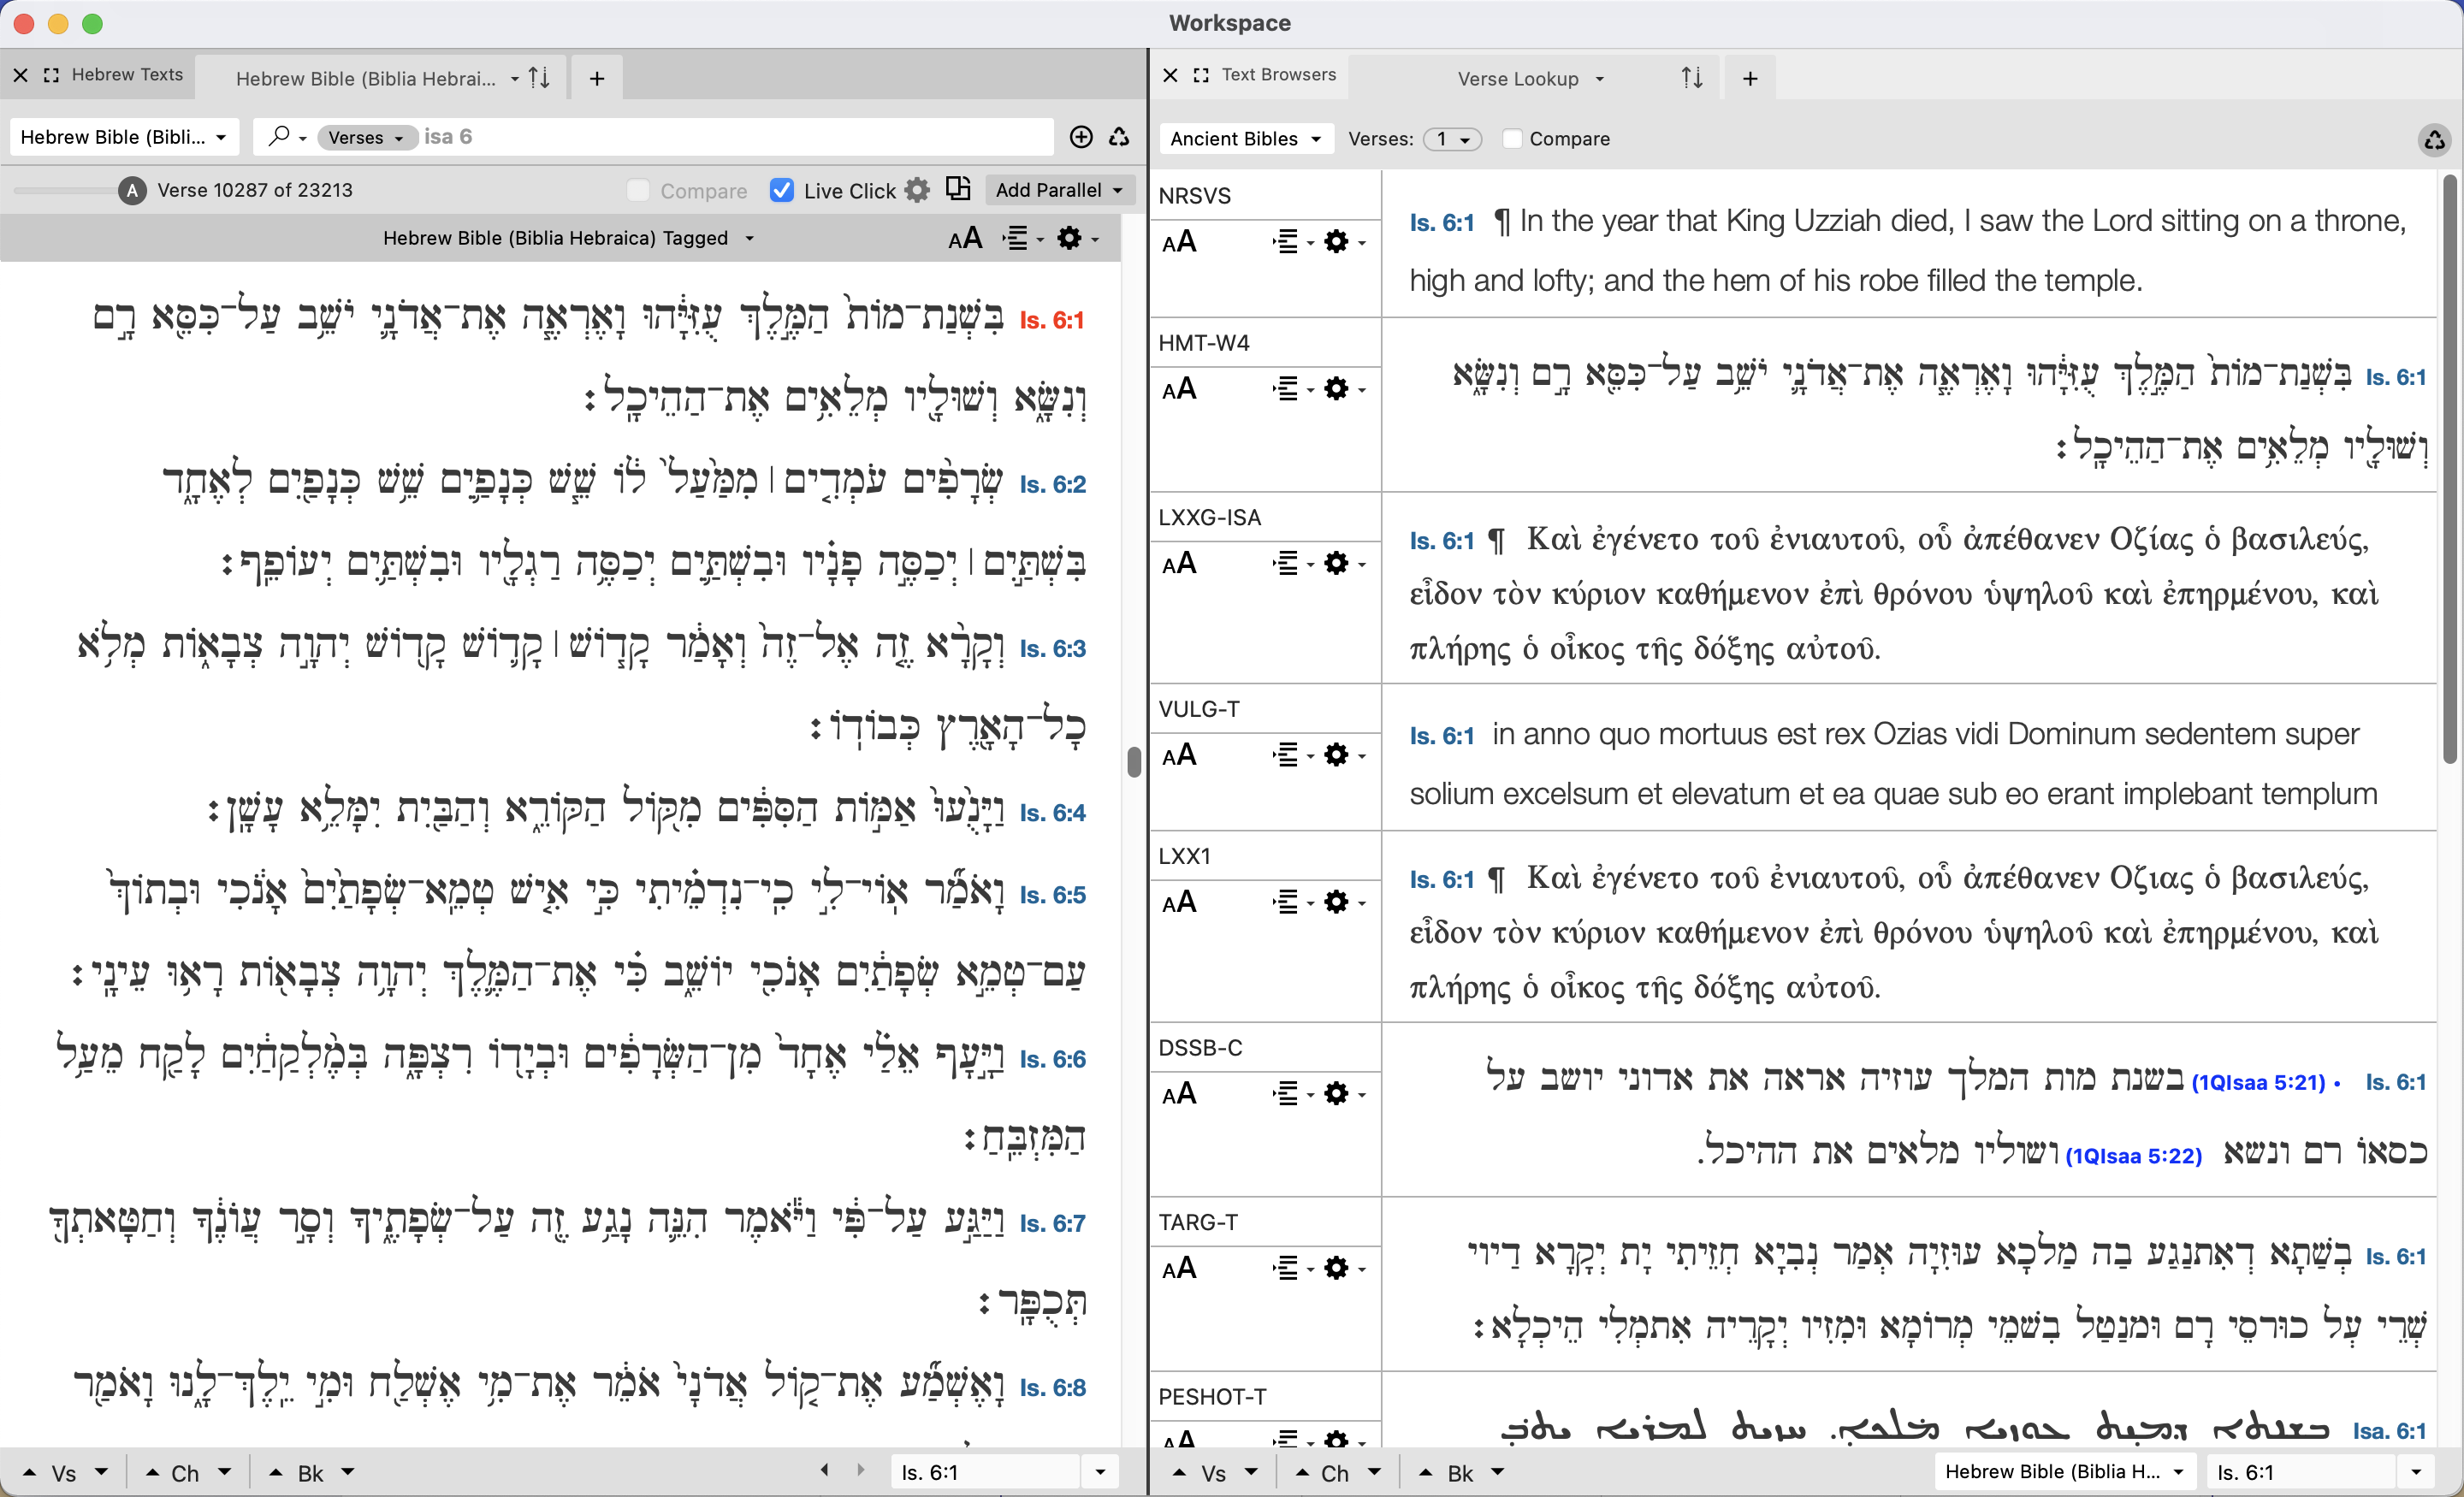The image size is (2464, 1497).
Task: Click the sort arrows icon beside Verse Lookup
Action: [x=1691, y=78]
